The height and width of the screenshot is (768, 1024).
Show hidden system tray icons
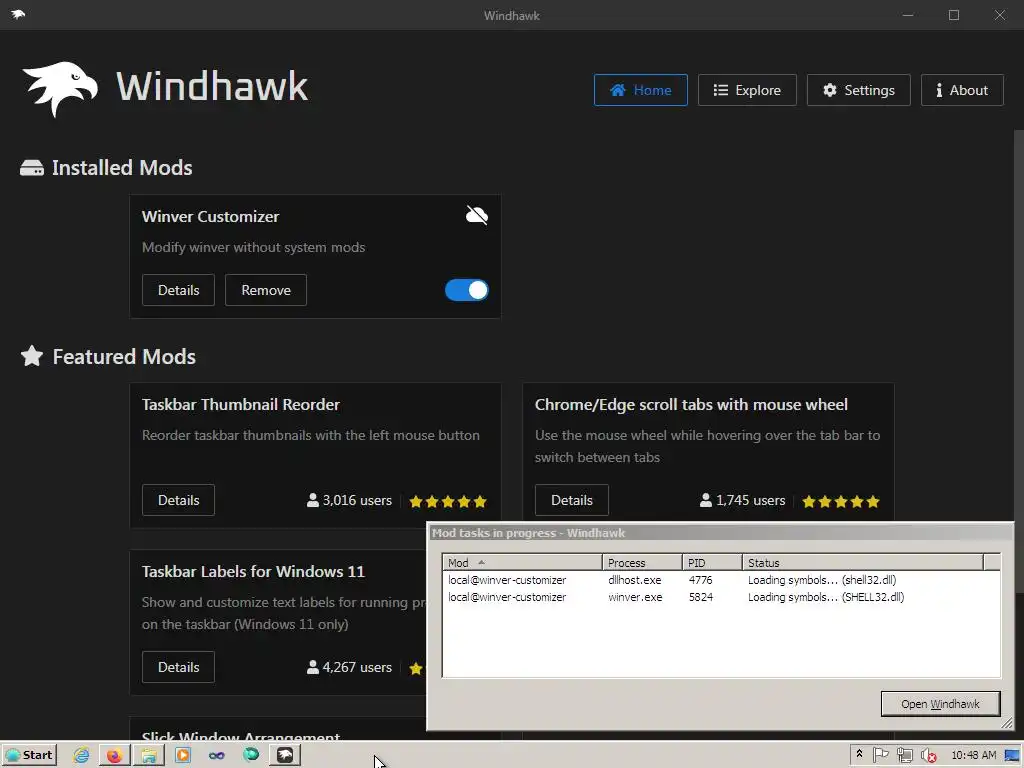click(x=859, y=754)
